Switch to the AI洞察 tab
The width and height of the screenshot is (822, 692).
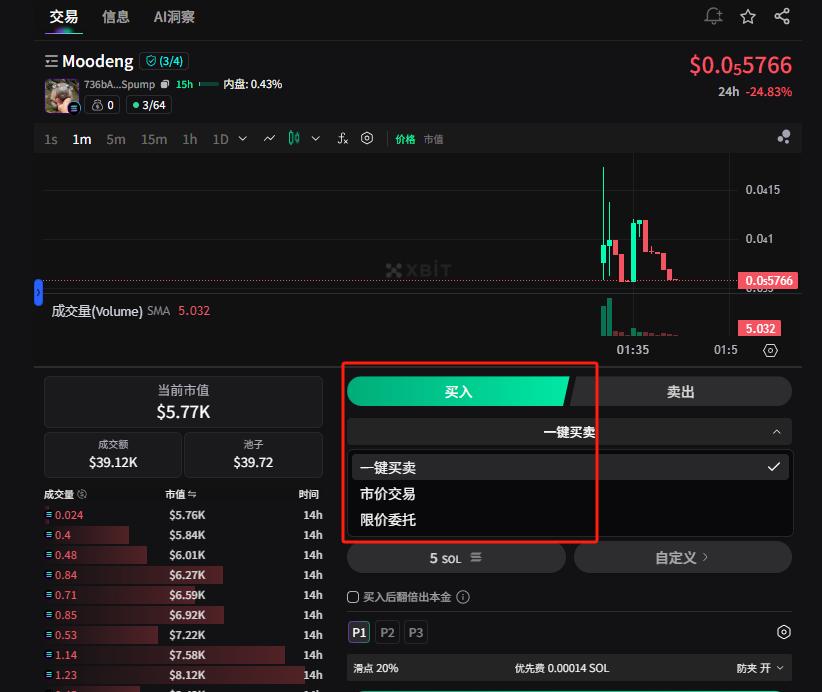[x=174, y=17]
